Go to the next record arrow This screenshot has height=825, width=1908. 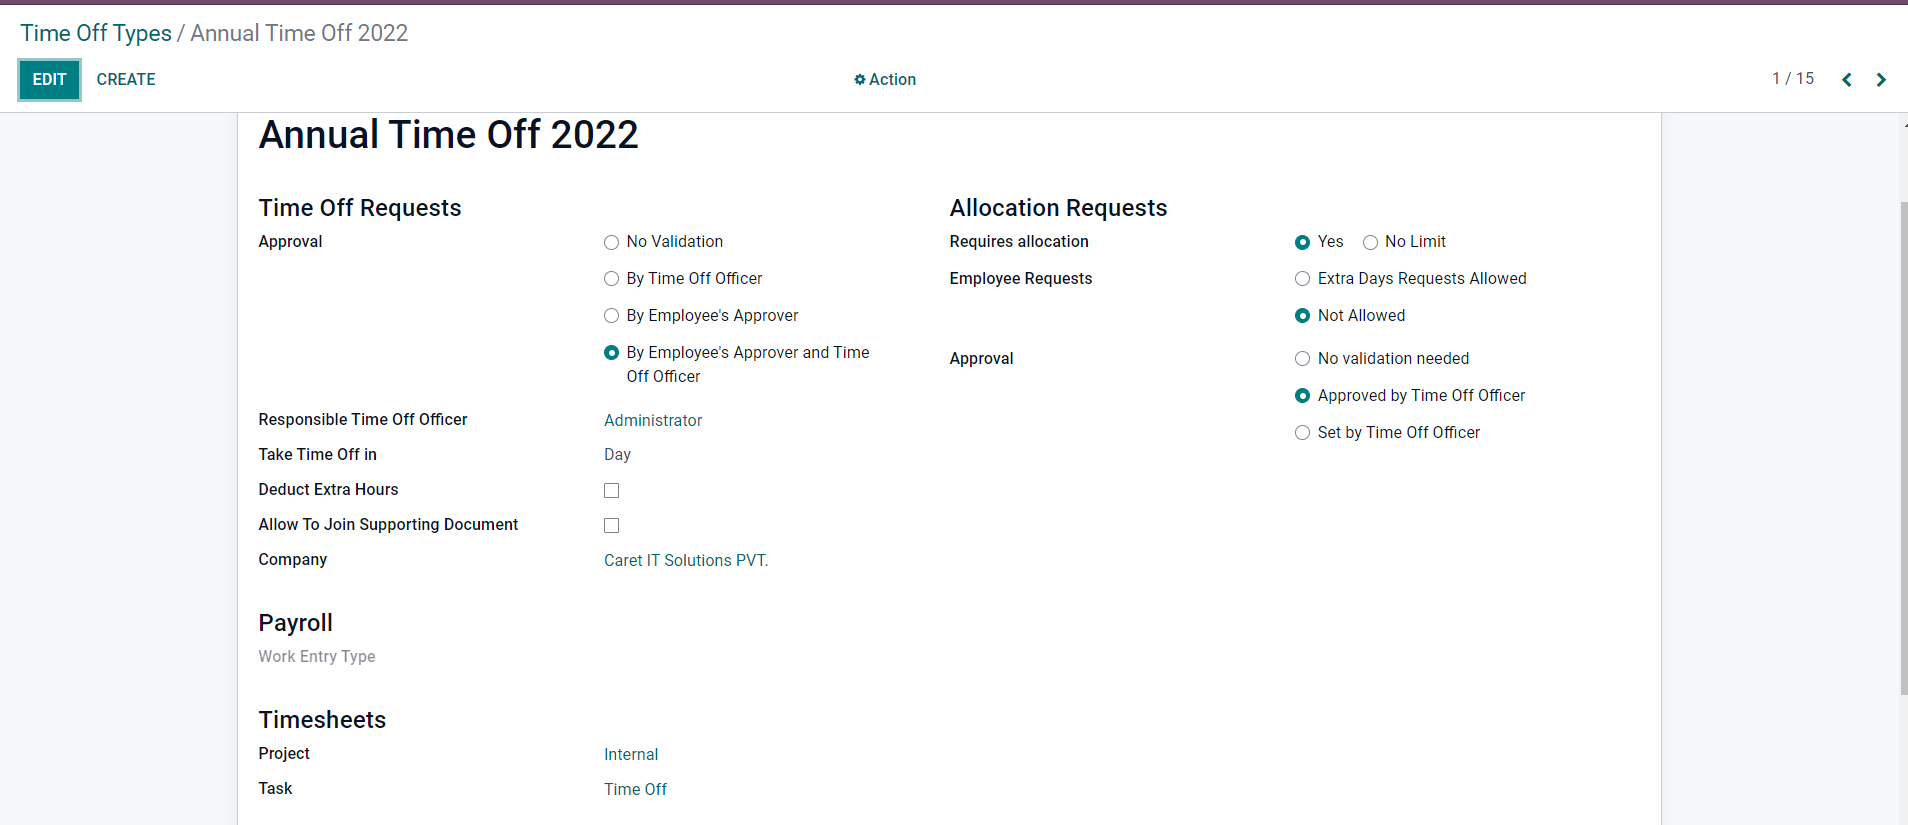1881,80
